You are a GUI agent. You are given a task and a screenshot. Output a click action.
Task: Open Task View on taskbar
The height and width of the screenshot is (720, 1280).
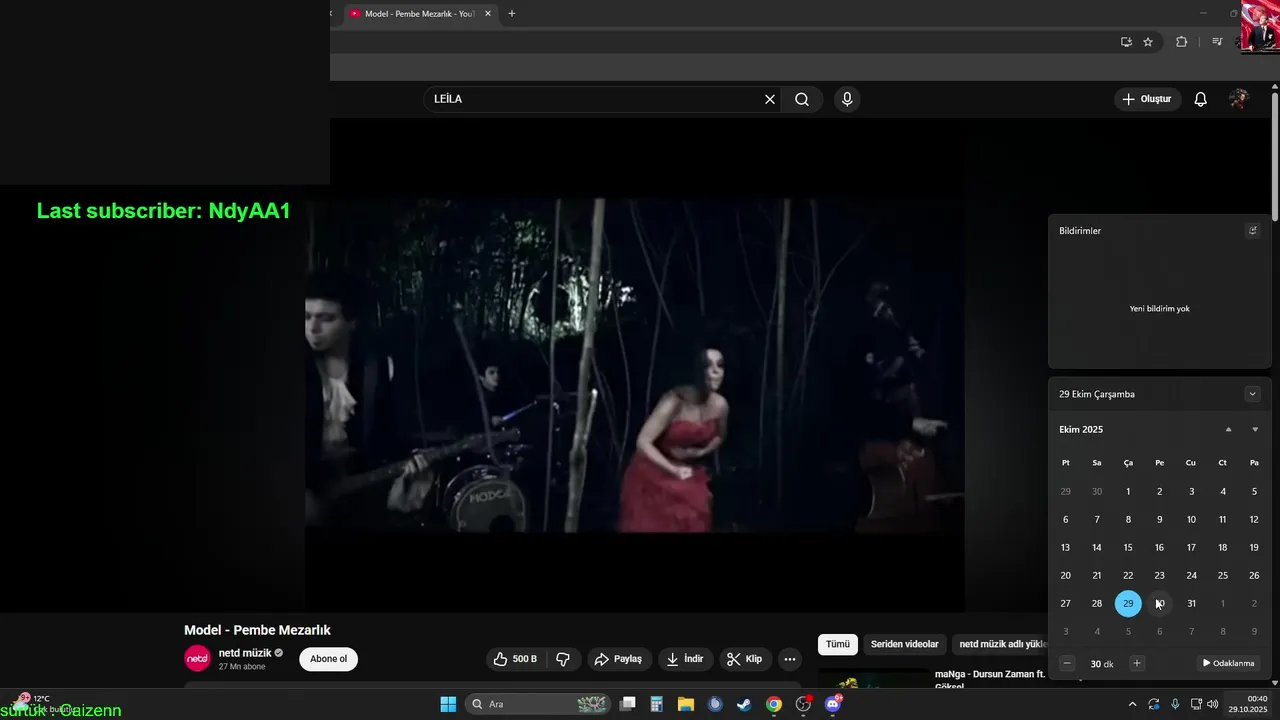(628, 704)
